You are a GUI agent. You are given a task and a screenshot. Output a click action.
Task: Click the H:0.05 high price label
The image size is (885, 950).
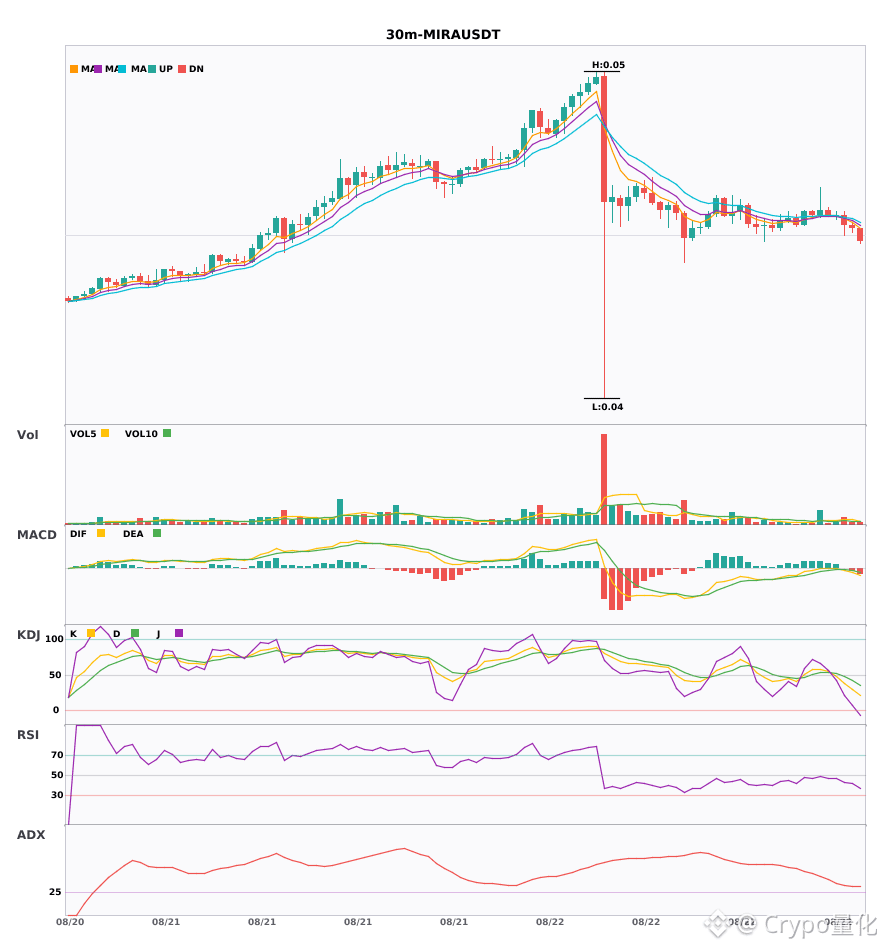tap(608, 65)
